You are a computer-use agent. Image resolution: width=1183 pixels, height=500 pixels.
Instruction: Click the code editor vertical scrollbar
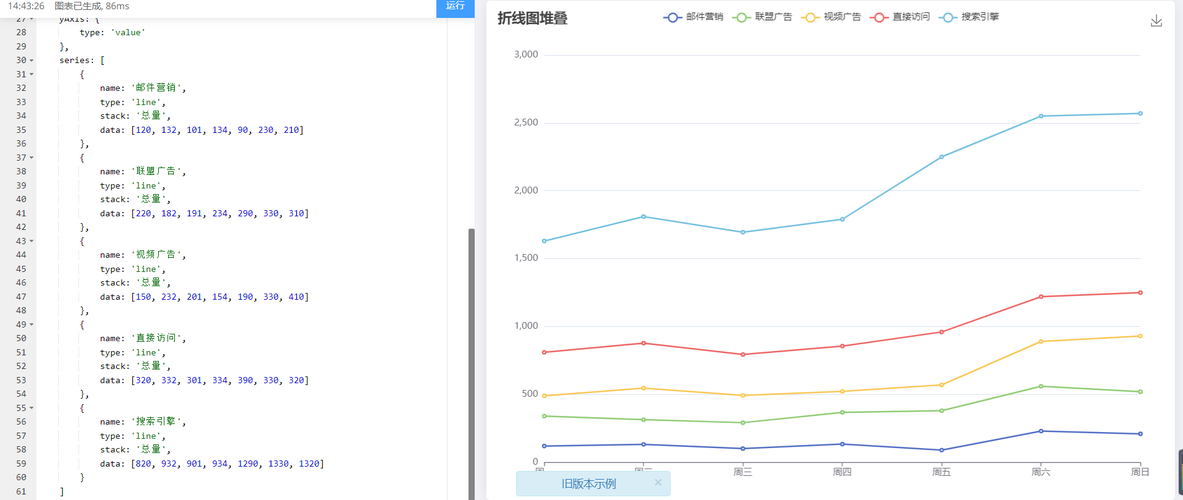[471, 350]
